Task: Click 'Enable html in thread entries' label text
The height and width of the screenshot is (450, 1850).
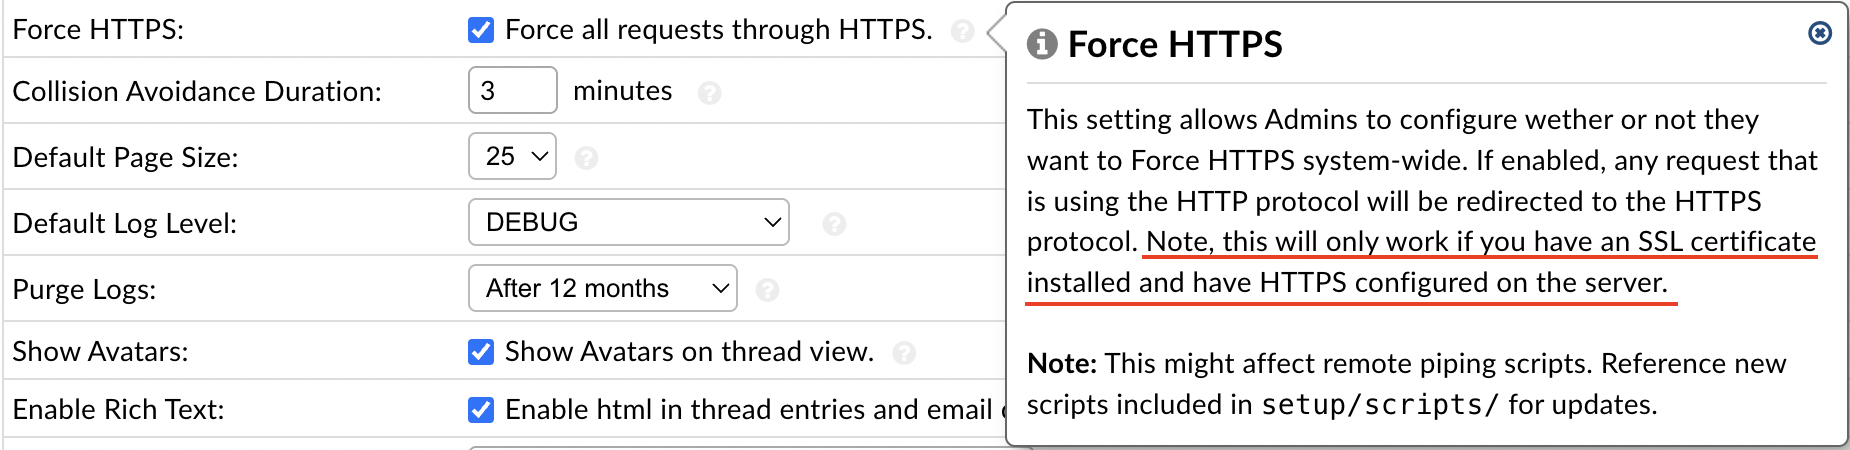Action: tap(748, 410)
